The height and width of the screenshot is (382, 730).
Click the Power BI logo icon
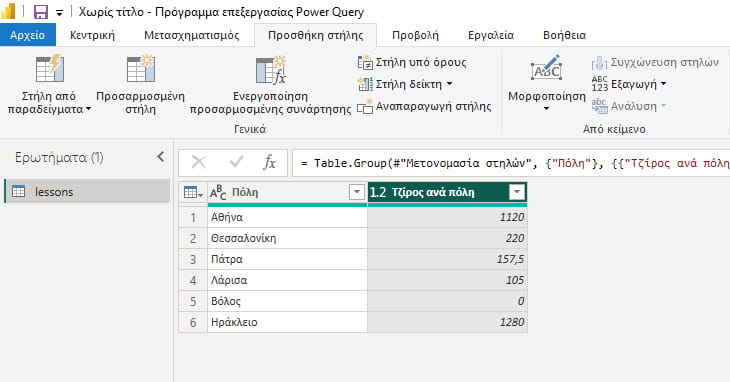8,12
